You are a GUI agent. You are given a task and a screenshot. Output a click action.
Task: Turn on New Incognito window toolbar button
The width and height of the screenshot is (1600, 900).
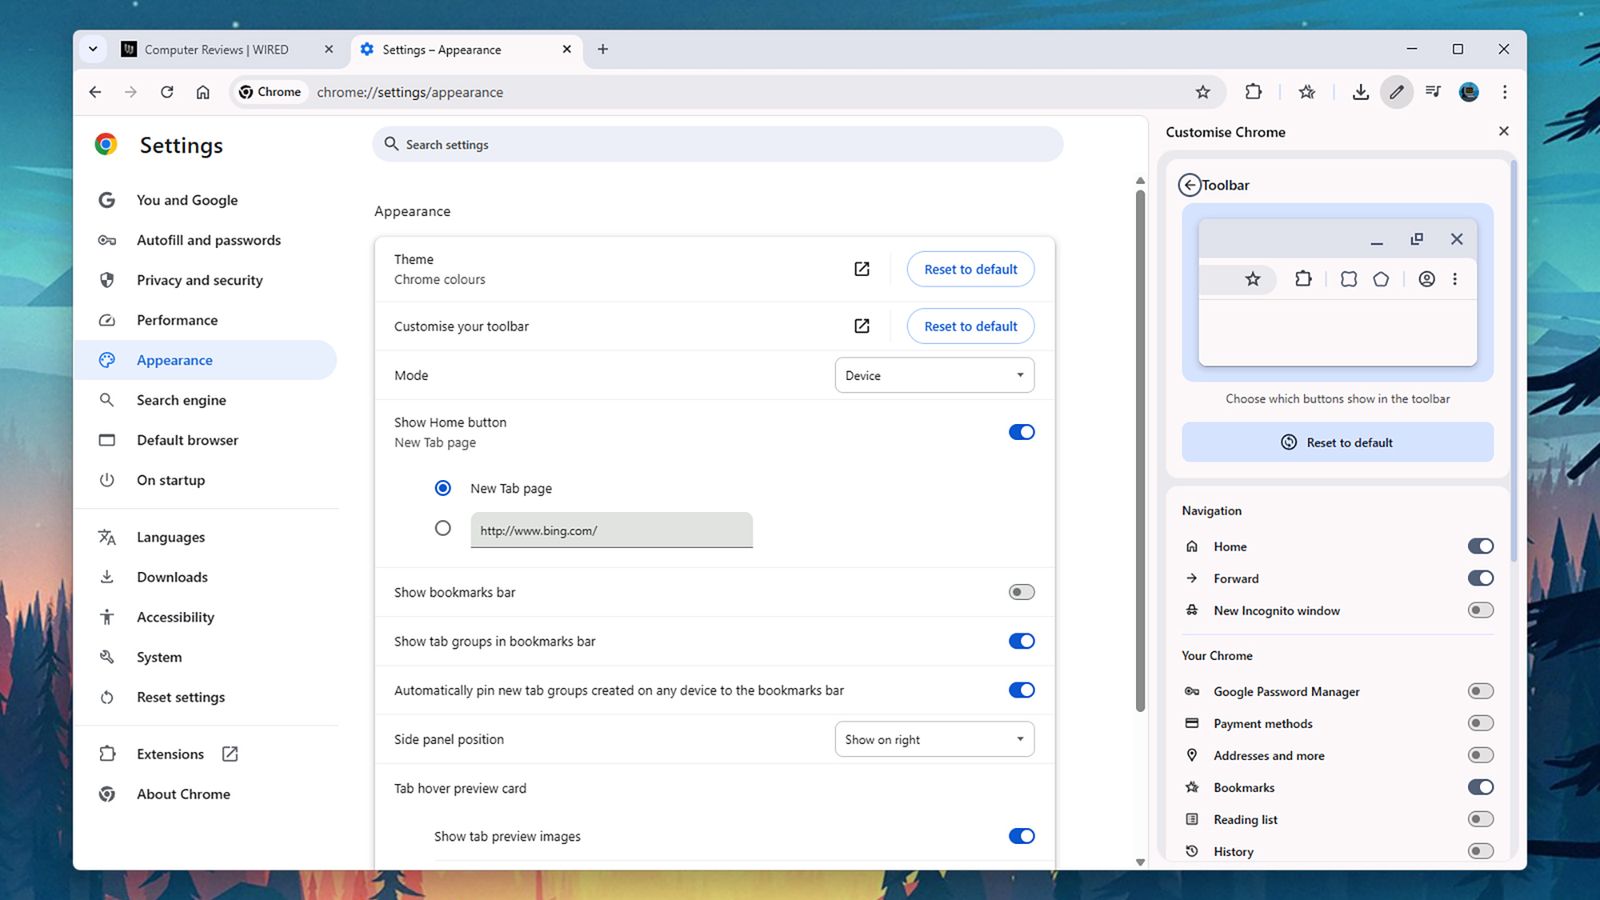[x=1481, y=610]
